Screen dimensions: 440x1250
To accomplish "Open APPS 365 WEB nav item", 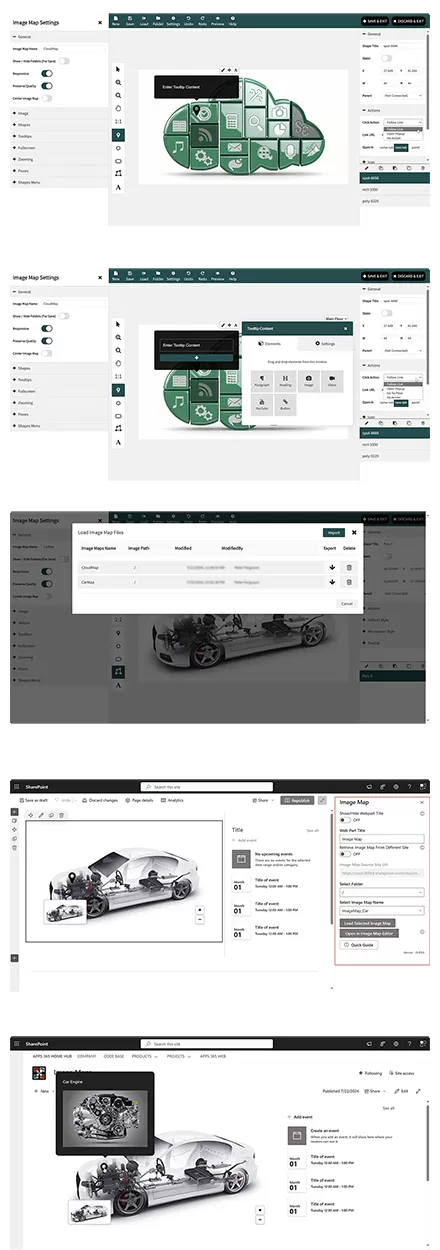I will coord(212,1055).
